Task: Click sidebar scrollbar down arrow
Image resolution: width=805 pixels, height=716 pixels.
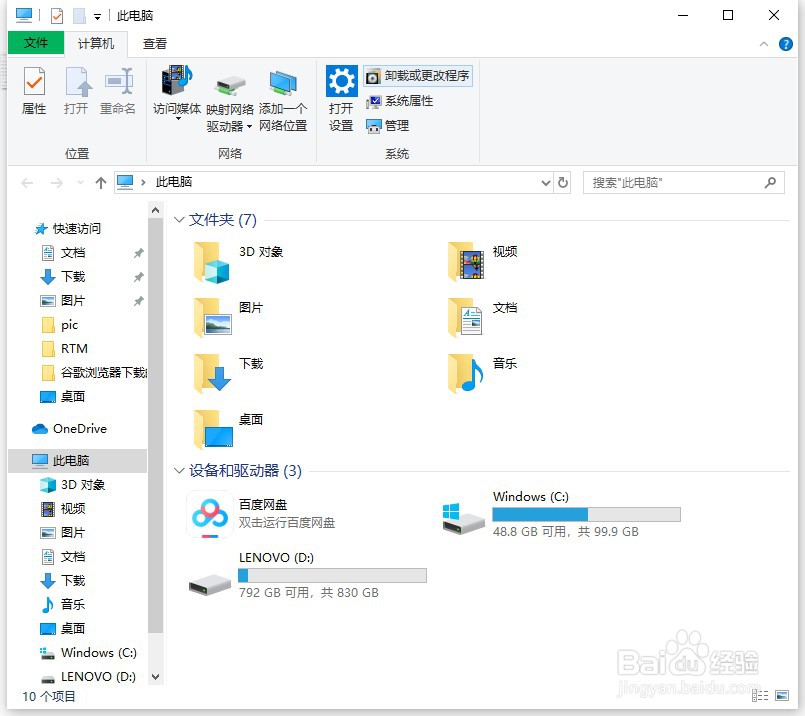Action: (x=156, y=677)
